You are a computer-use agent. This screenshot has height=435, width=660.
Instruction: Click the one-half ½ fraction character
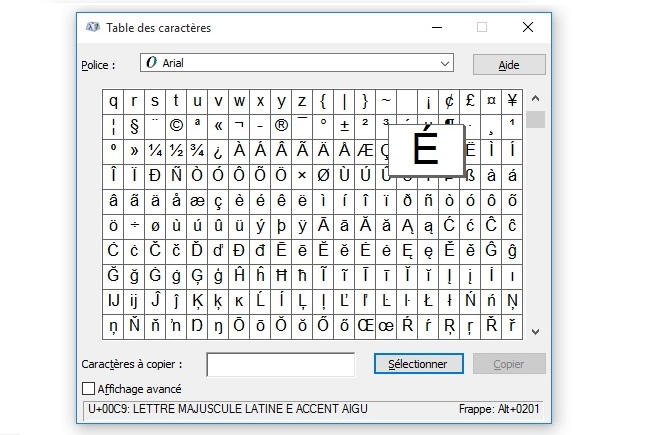pyautogui.click(x=176, y=150)
